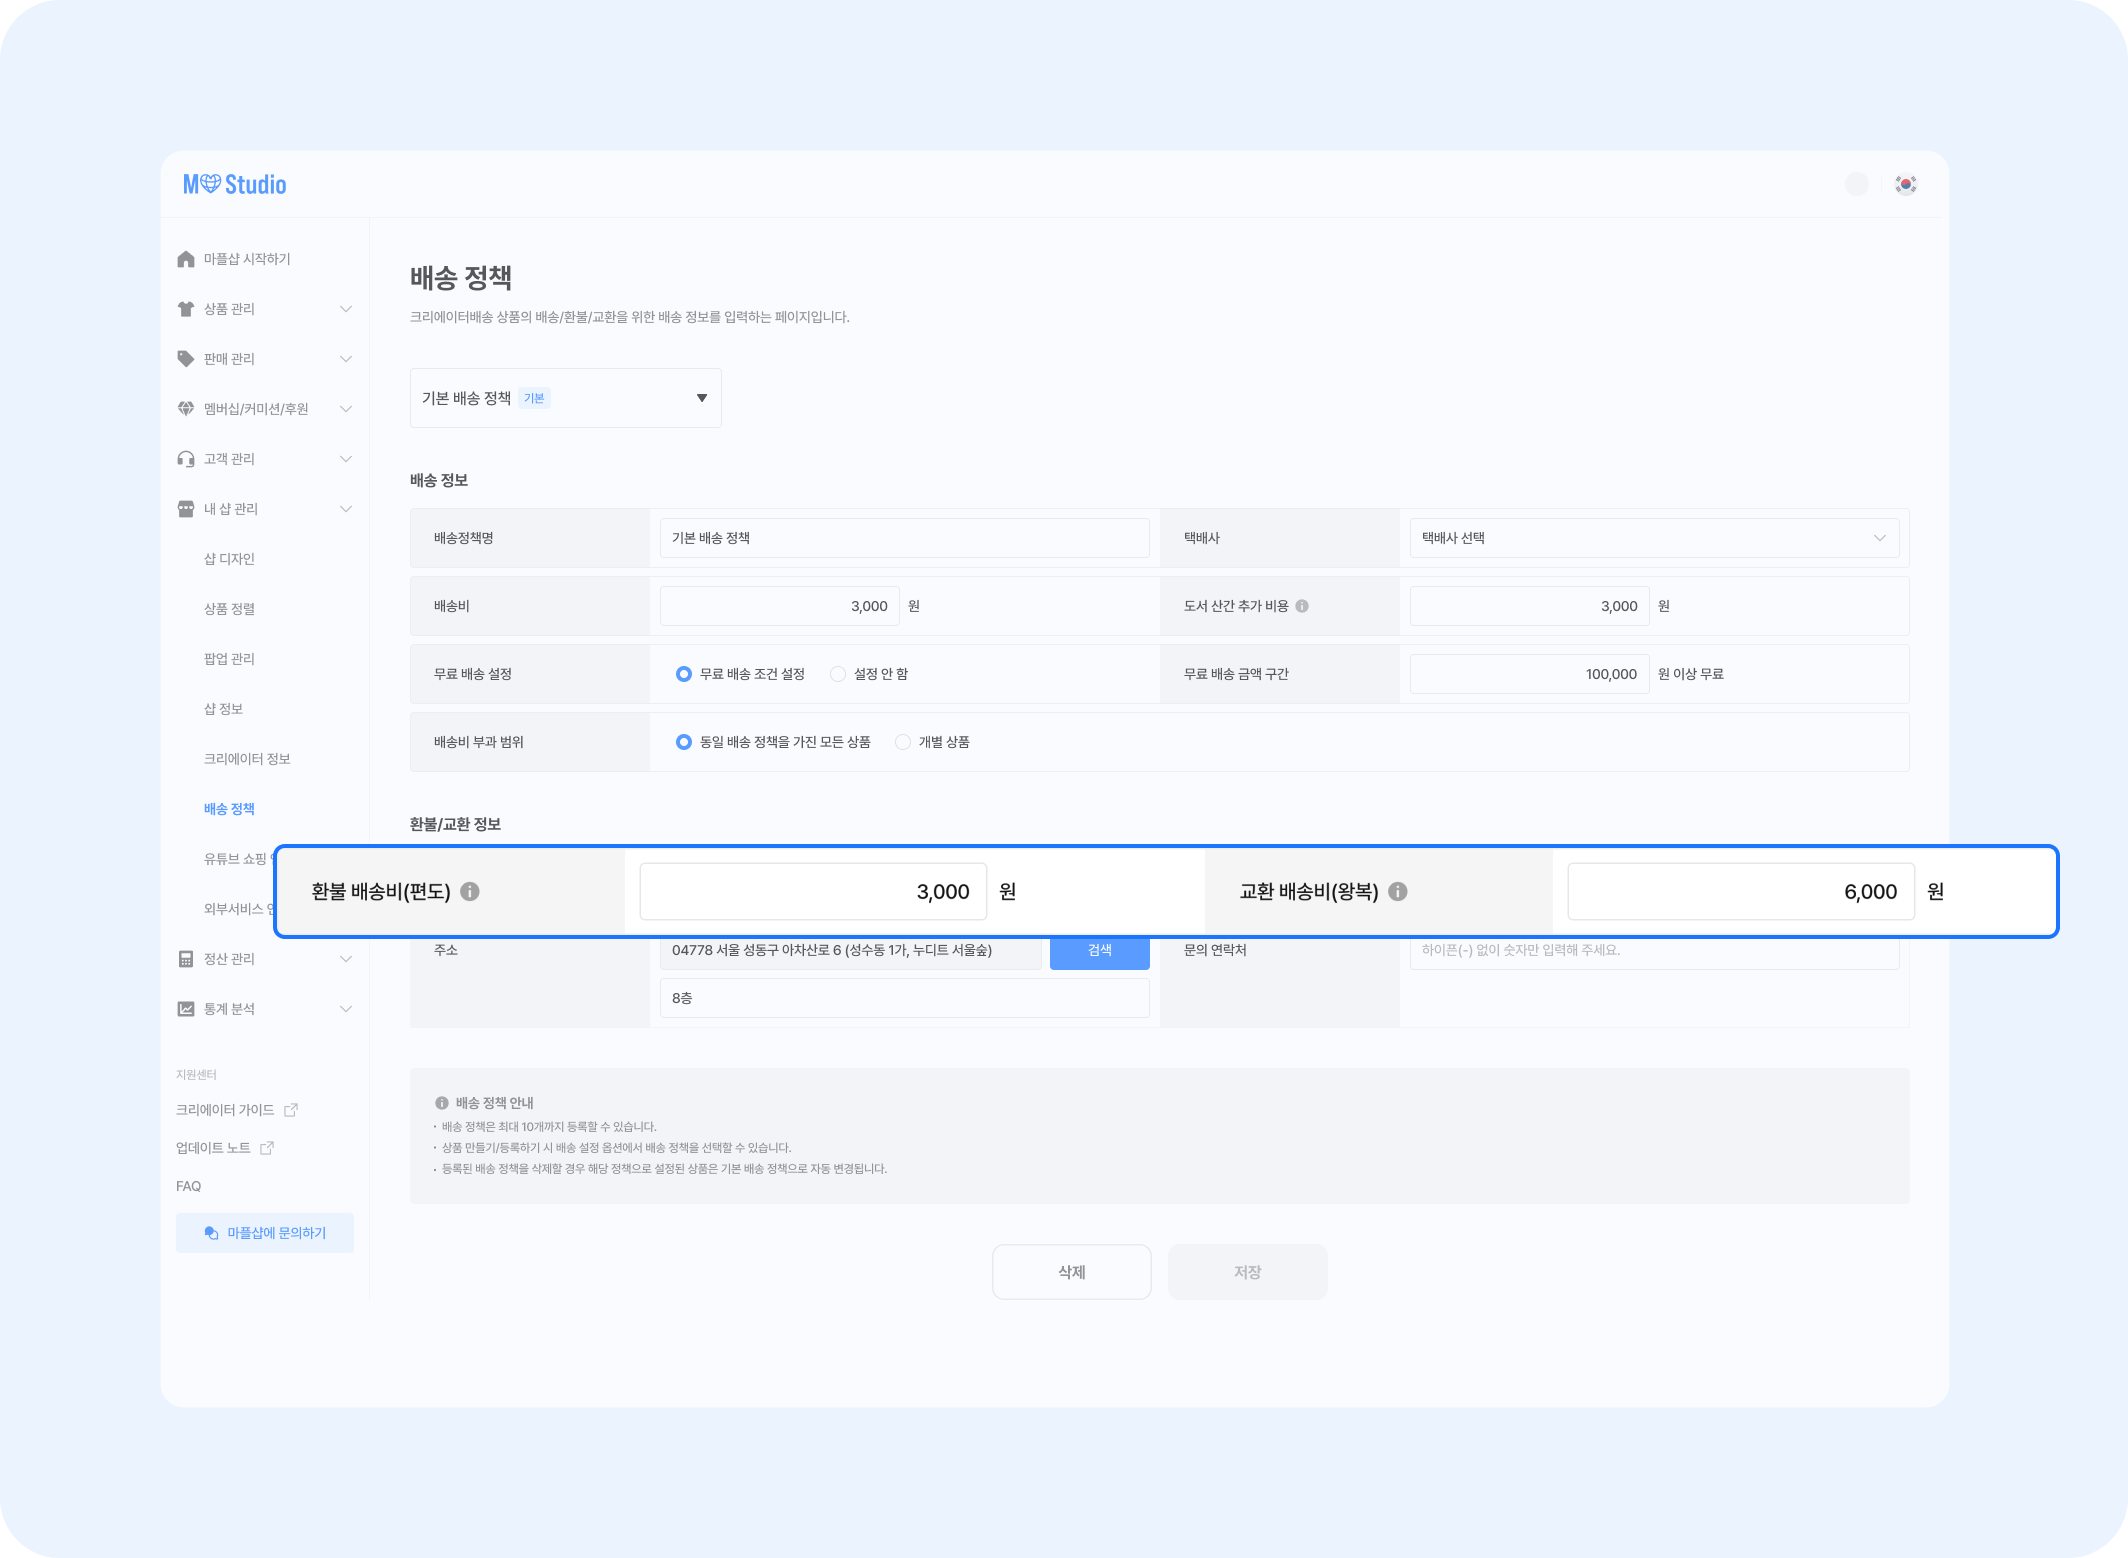Click info icon next to 도서 산간 추가 비용
2128x1558 pixels.
pyautogui.click(x=1302, y=606)
